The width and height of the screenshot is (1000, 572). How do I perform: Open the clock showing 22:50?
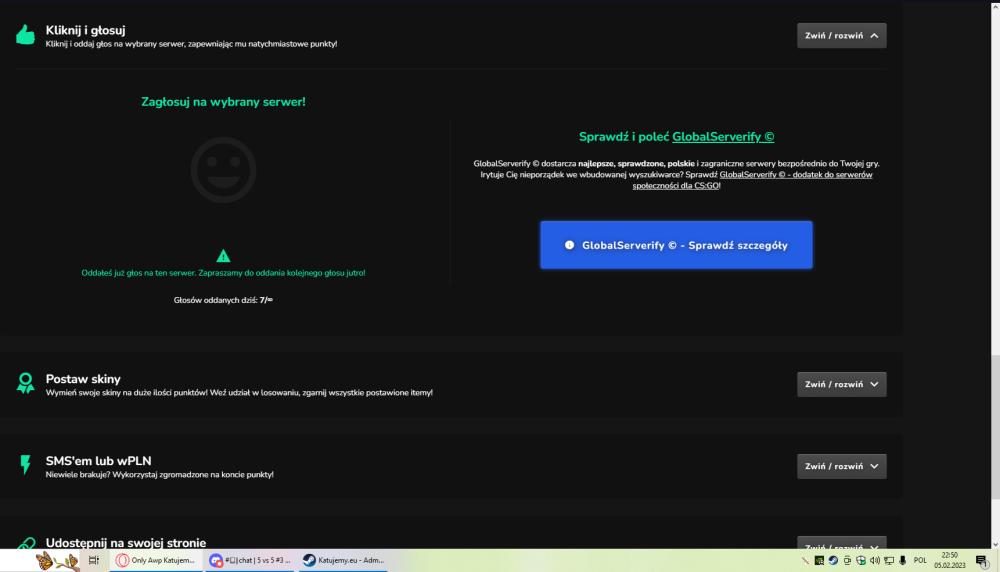pos(950,561)
